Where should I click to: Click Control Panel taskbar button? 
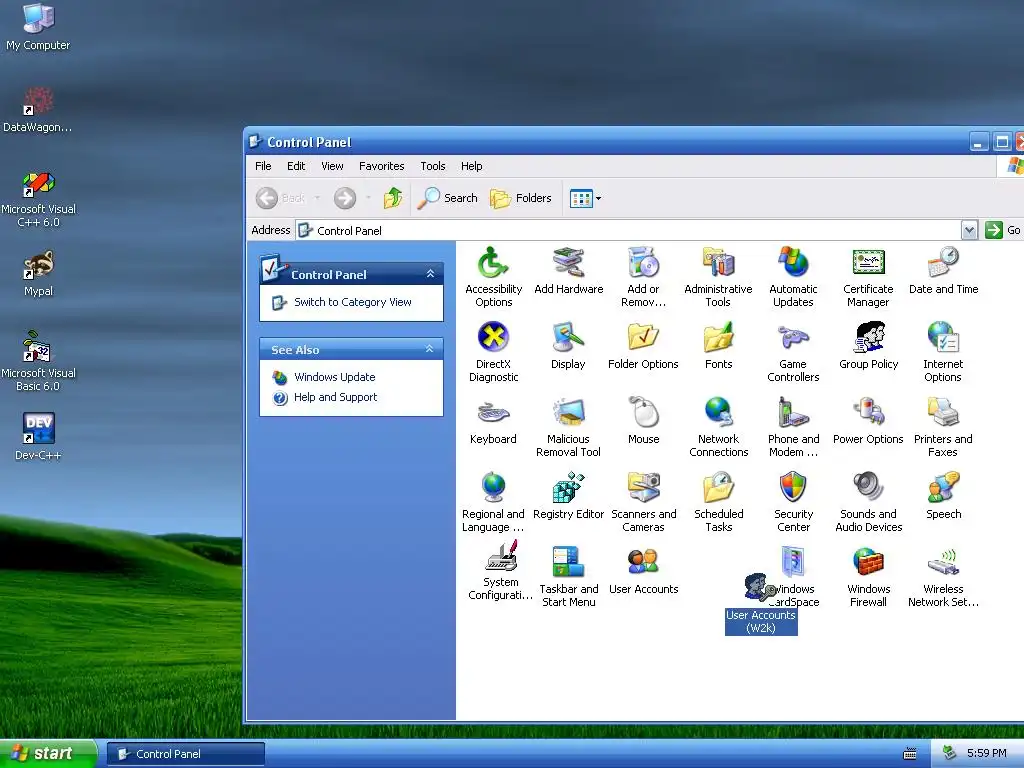click(185, 754)
